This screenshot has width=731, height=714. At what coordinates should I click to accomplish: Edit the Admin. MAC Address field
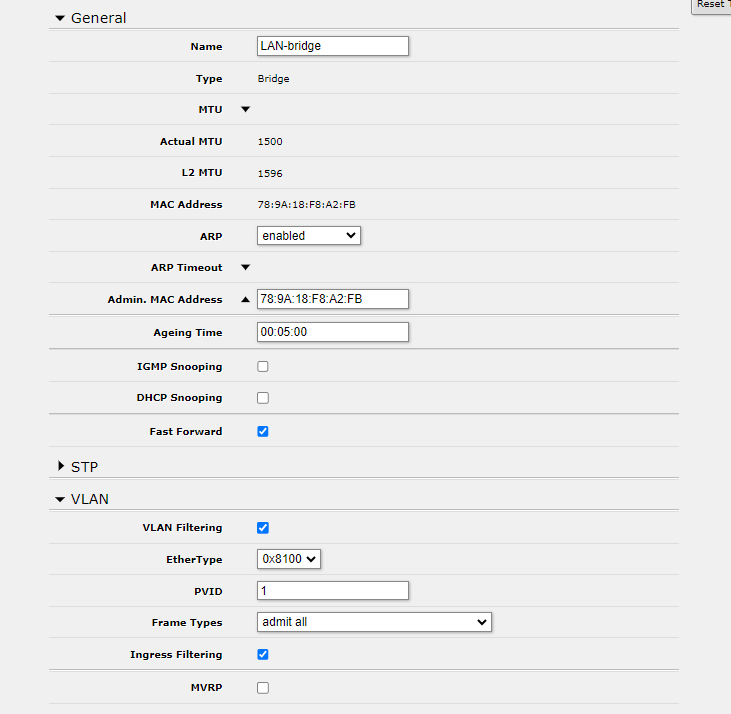[x=333, y=299]
